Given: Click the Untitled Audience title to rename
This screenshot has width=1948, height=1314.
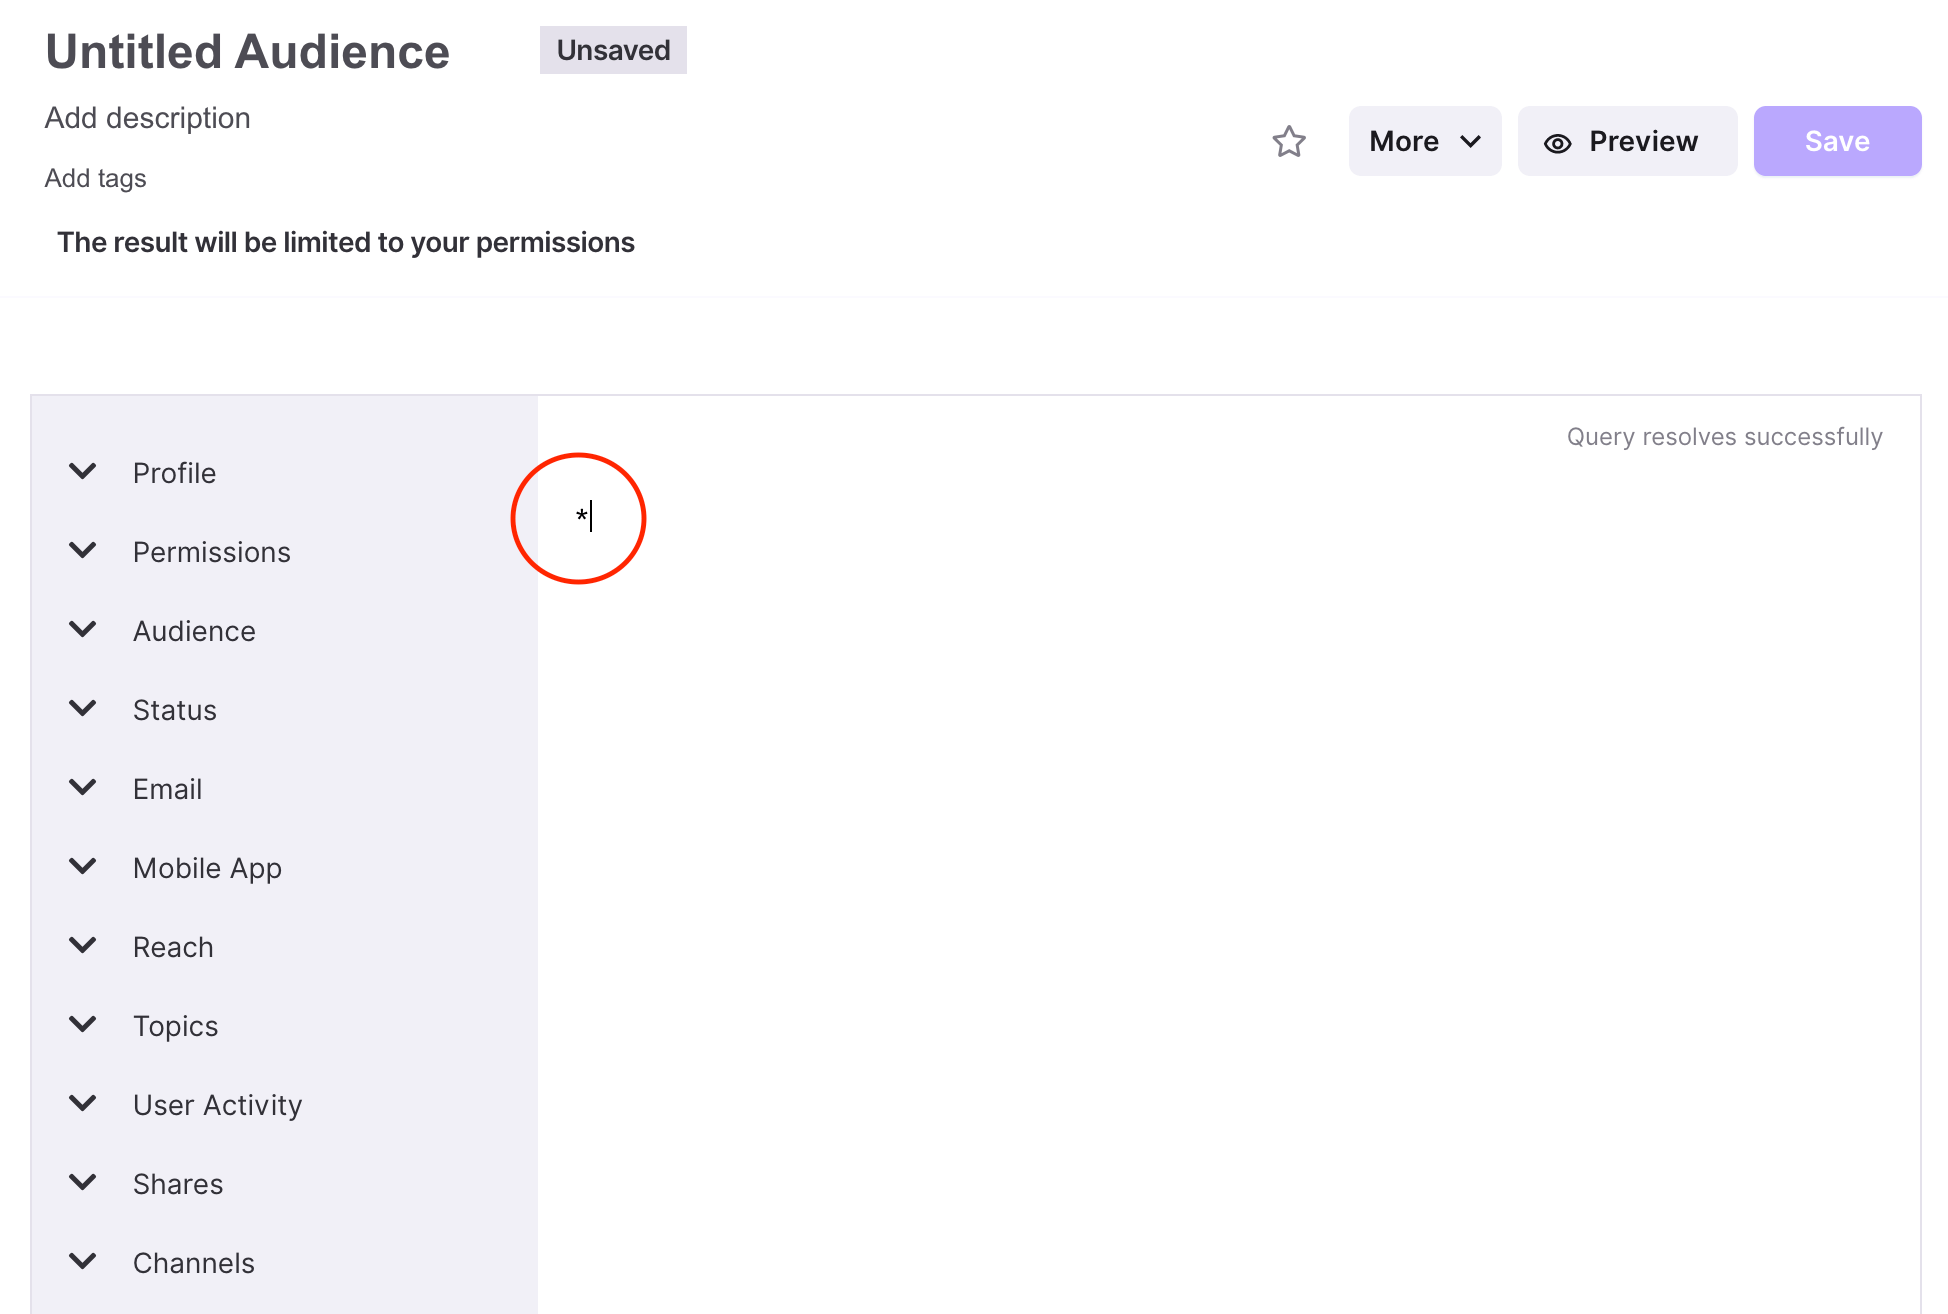Looking at the screenshot, I should [x=247, y=50].
